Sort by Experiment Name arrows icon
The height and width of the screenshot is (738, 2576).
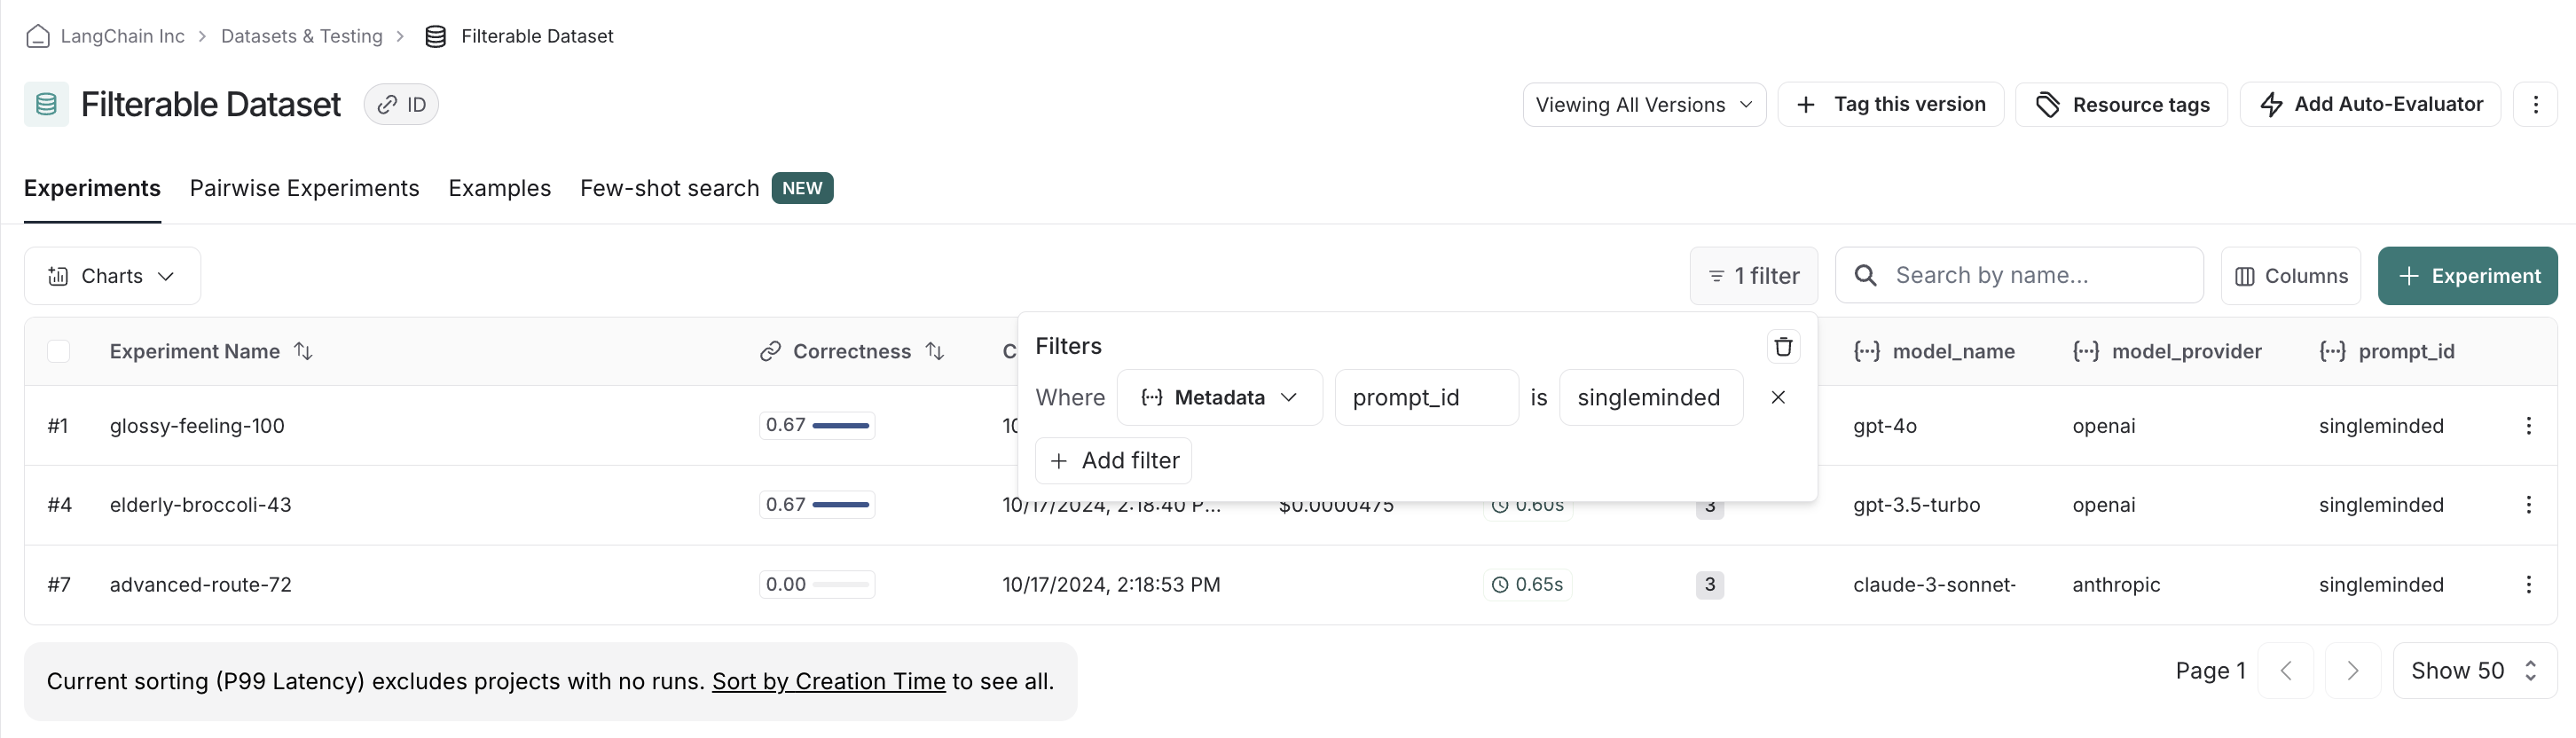[x=303, y=351]
